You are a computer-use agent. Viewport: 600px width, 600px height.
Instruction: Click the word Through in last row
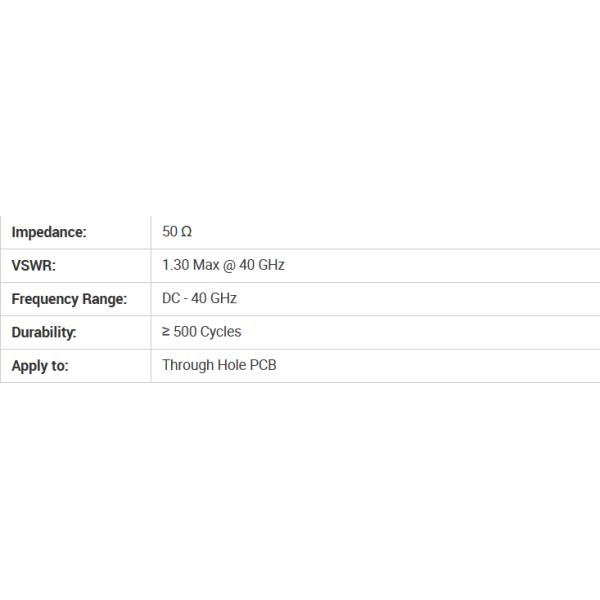coord(188,365)
